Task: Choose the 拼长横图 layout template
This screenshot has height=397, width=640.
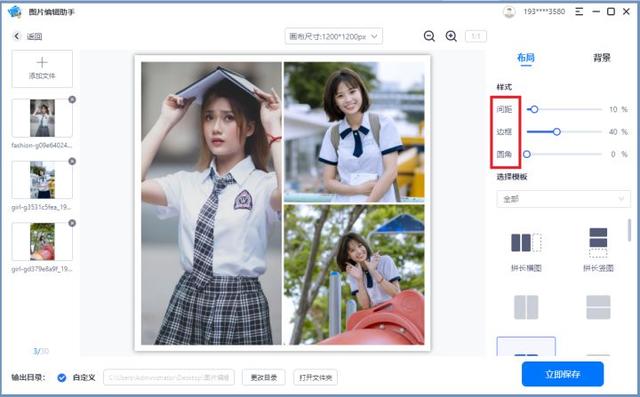Action: pyautogui.click(x=526, y=251)
